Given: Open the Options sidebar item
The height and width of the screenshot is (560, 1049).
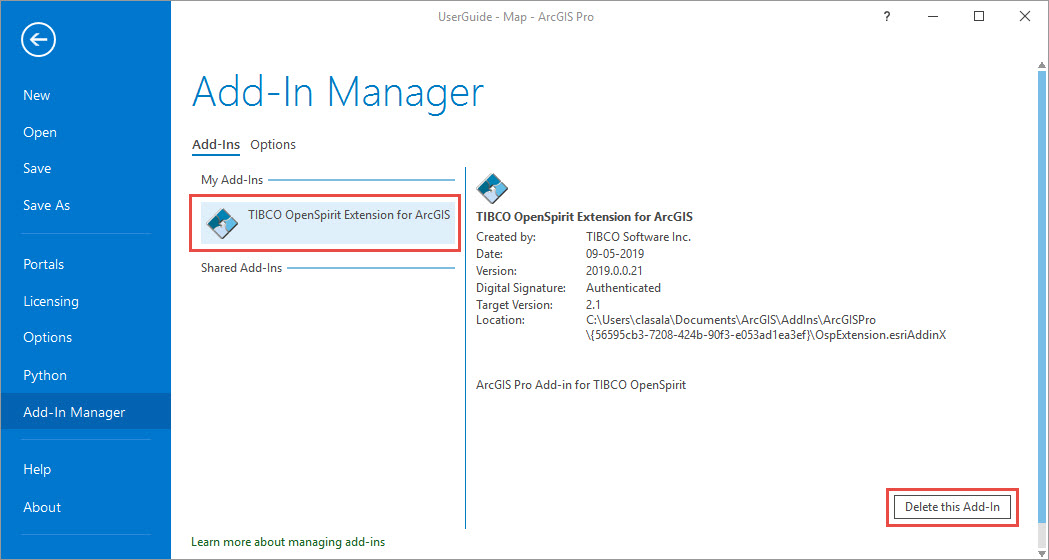Looking at the screenshot, I should tap(47, 337).
